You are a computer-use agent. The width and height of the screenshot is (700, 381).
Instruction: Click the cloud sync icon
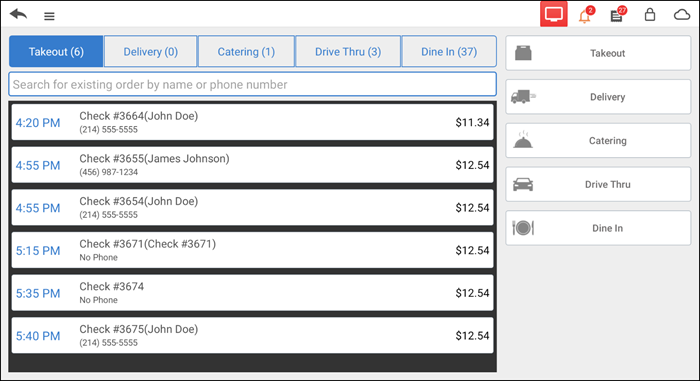tap(682, 15)
